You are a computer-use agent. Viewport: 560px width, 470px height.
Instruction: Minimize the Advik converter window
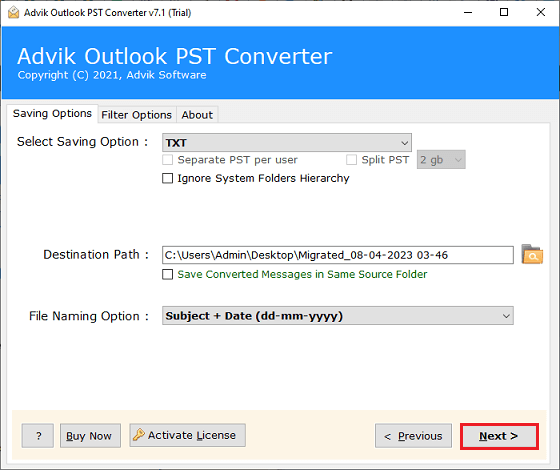point(468,12)
